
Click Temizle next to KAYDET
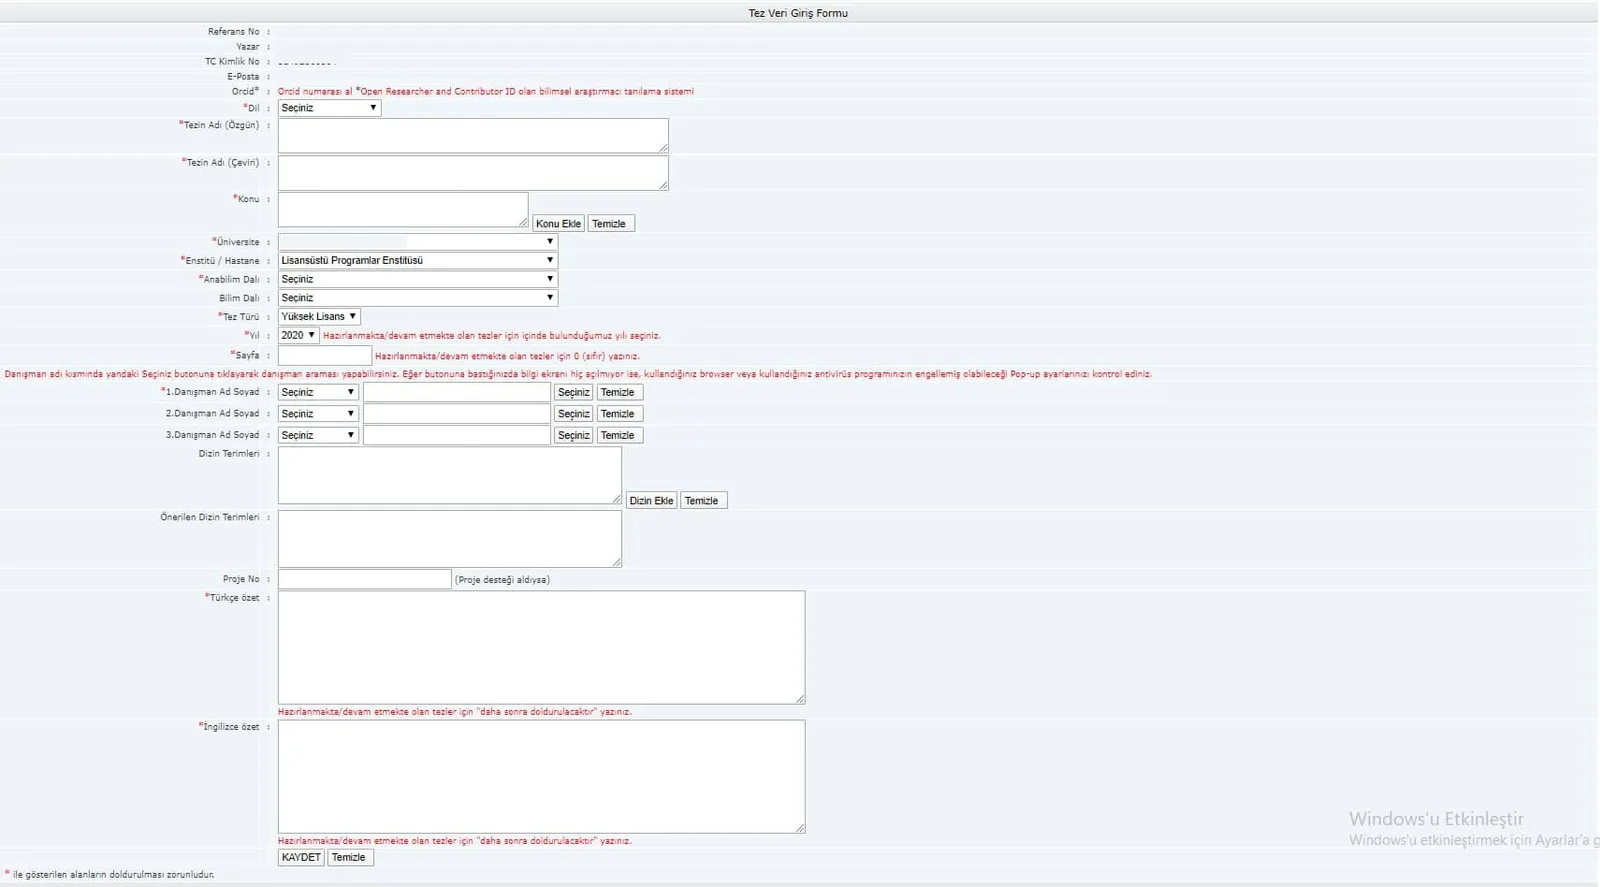coord(349,857)
